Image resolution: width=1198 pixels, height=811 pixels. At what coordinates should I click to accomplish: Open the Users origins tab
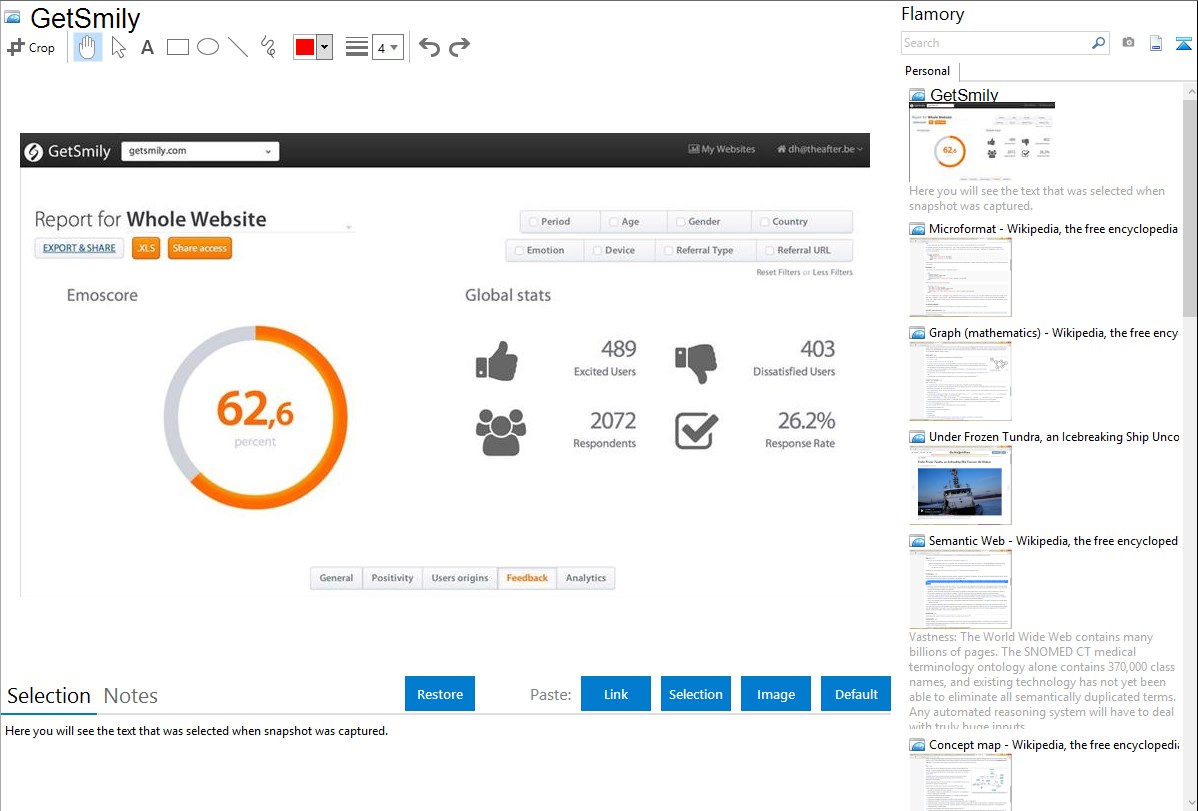(459, 578)
